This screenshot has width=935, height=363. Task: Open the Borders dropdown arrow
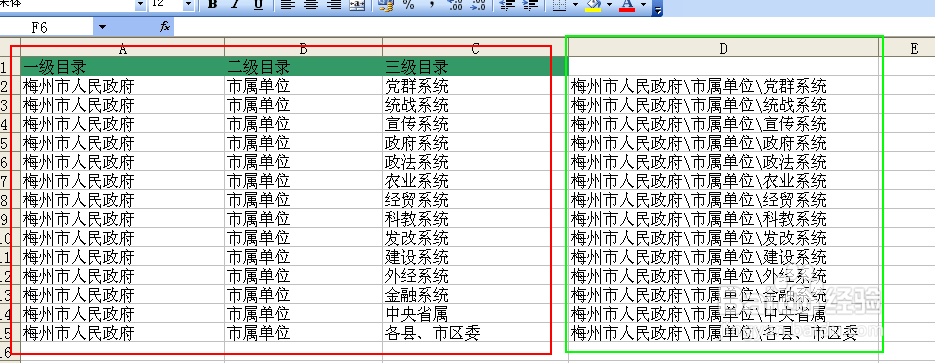[x=575, y=4]
